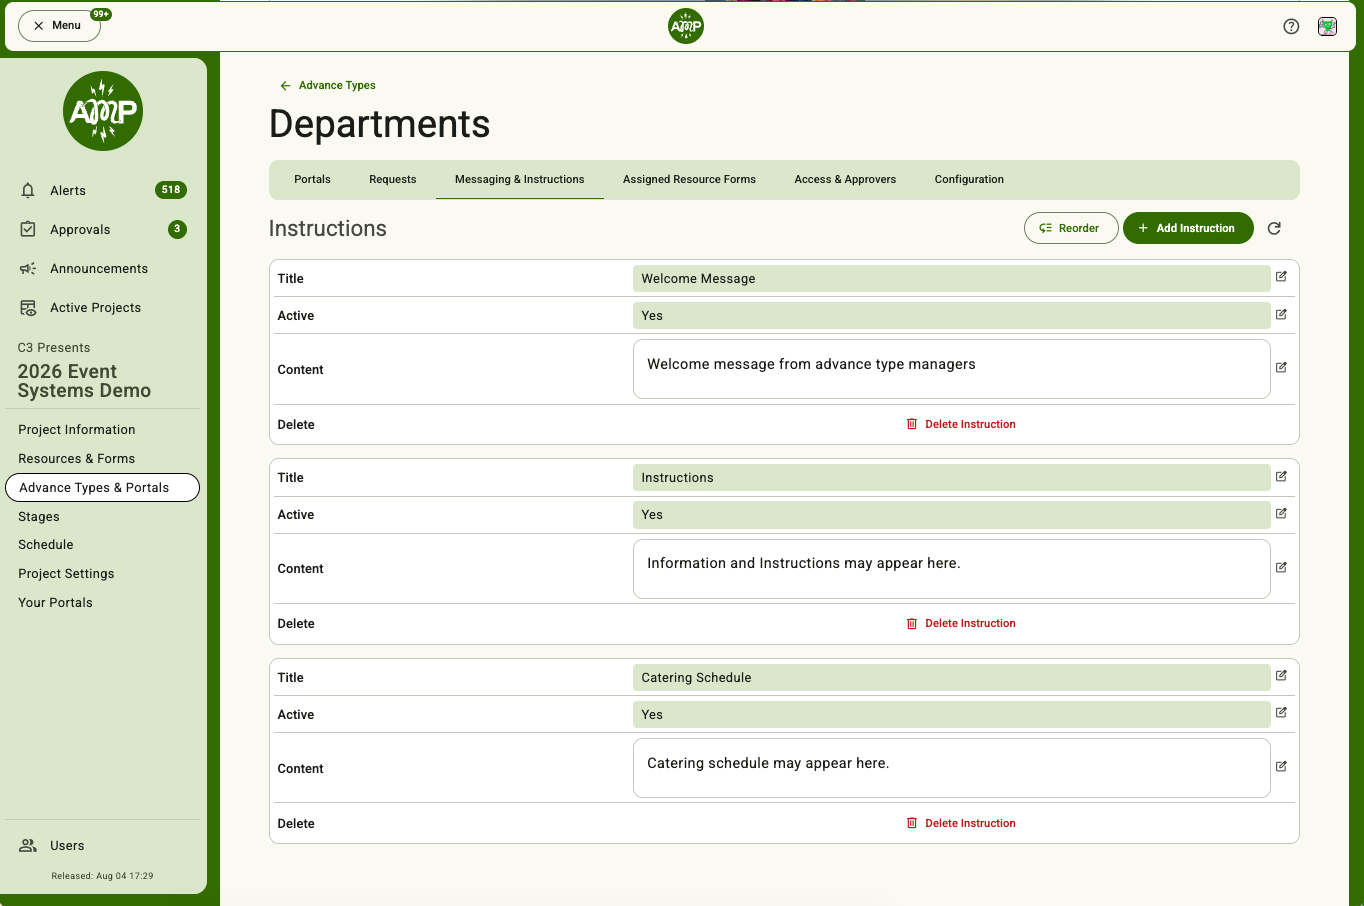Edit the Welcome Message title

(x=1281, y=277)
